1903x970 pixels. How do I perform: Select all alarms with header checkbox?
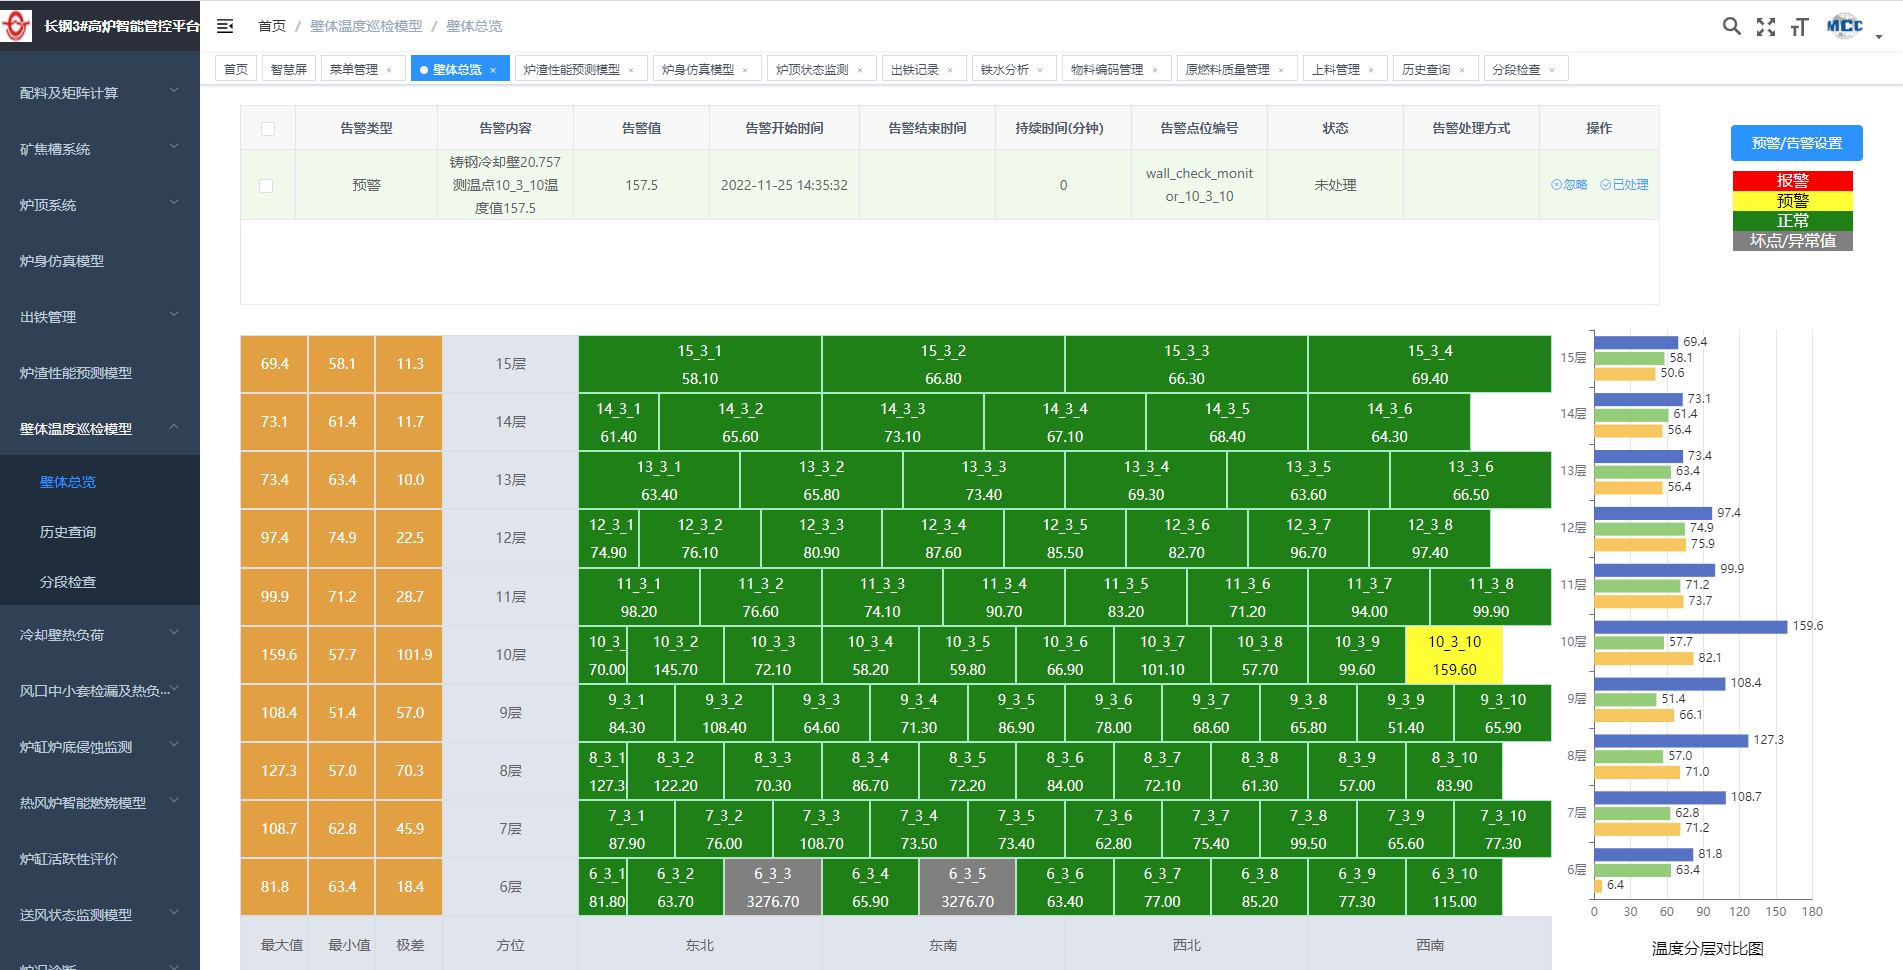tap(267, 129)
